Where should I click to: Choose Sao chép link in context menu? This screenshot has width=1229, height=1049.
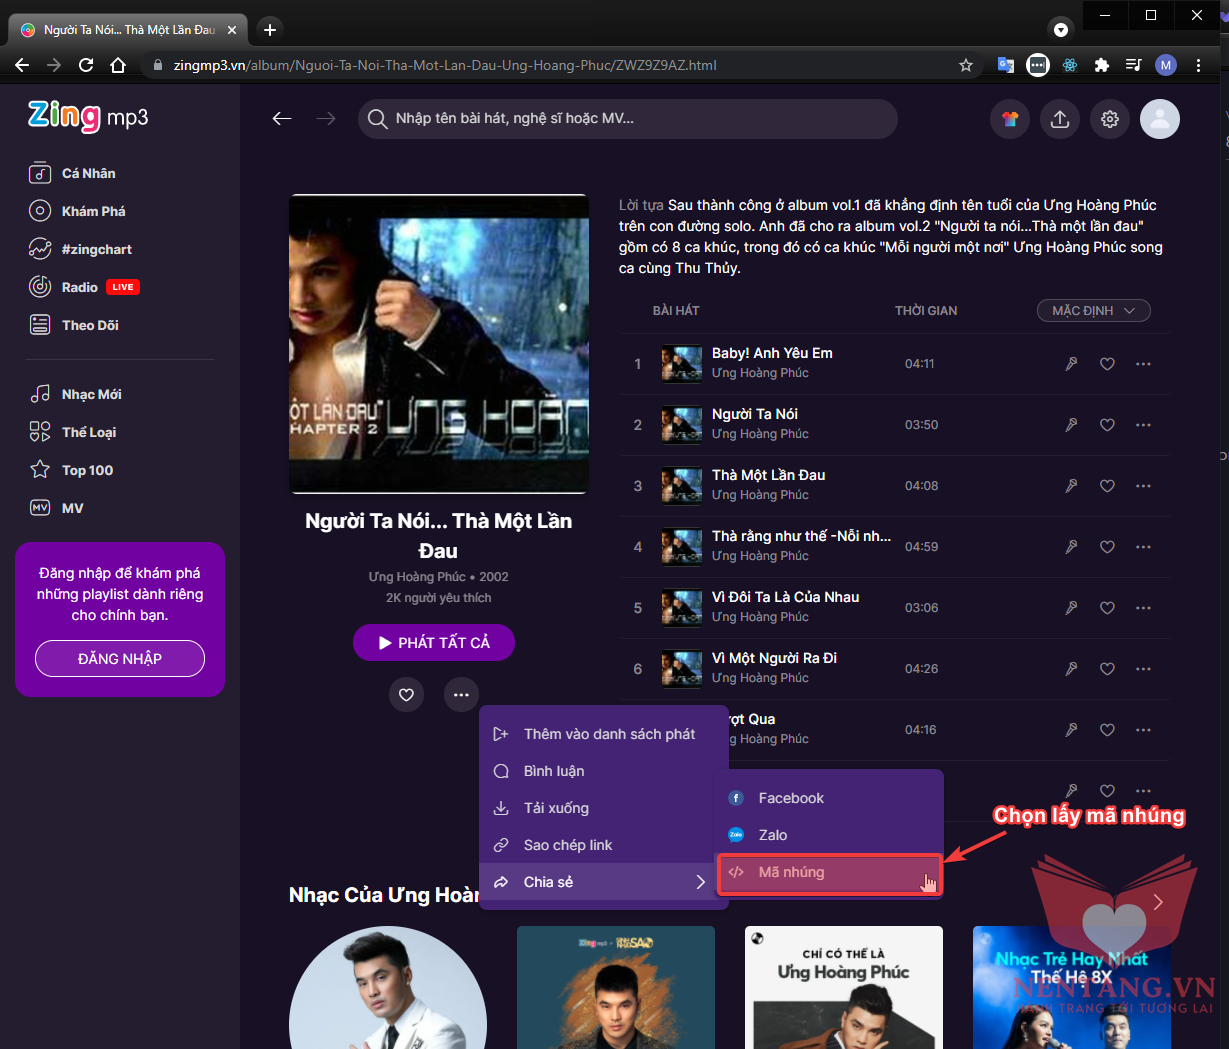point(568,845)
